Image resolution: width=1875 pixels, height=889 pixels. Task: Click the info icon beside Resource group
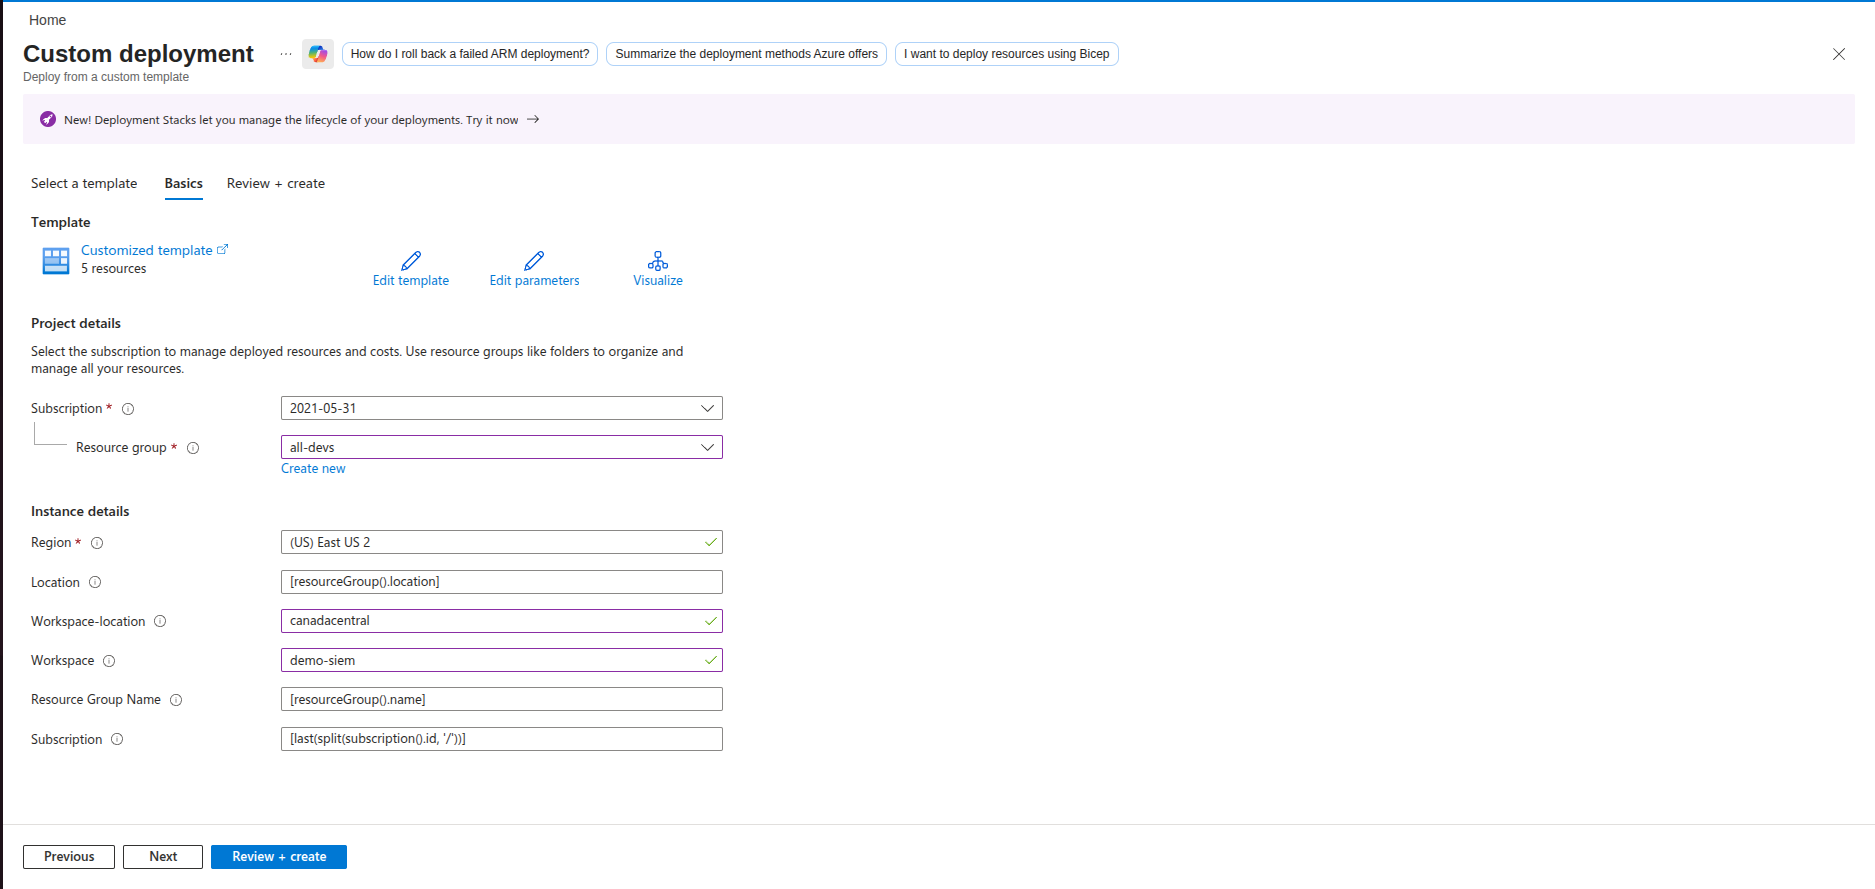tap(193, 448)
